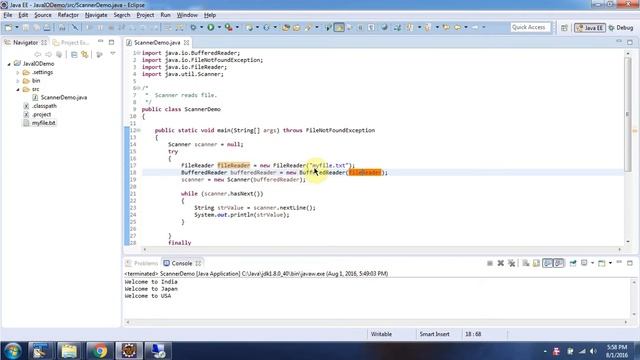Toggle Show Whitespace Characters in toolbar
The height and width of the screenshot is (360, 640).
click(x=371, y=27)
